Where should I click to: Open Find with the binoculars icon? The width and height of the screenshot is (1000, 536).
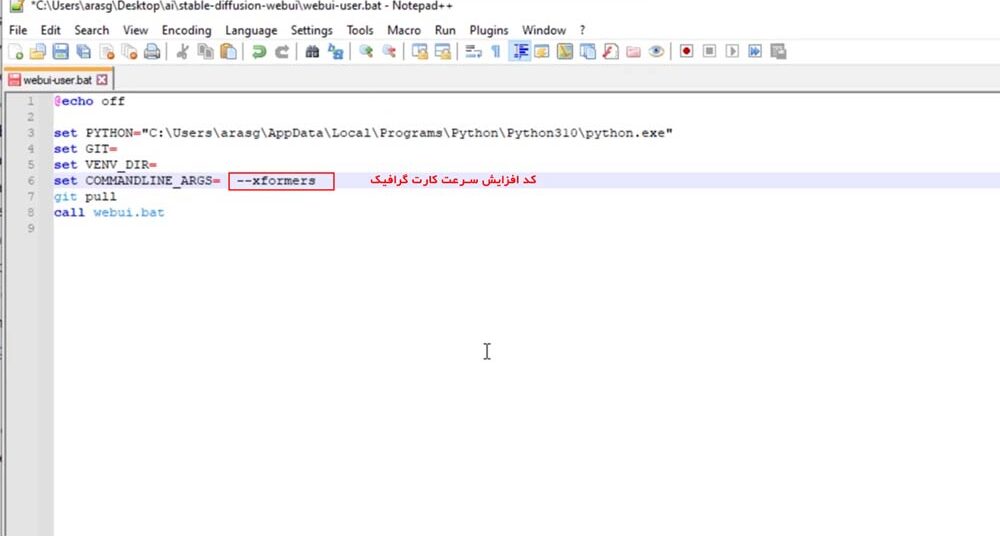312,52
